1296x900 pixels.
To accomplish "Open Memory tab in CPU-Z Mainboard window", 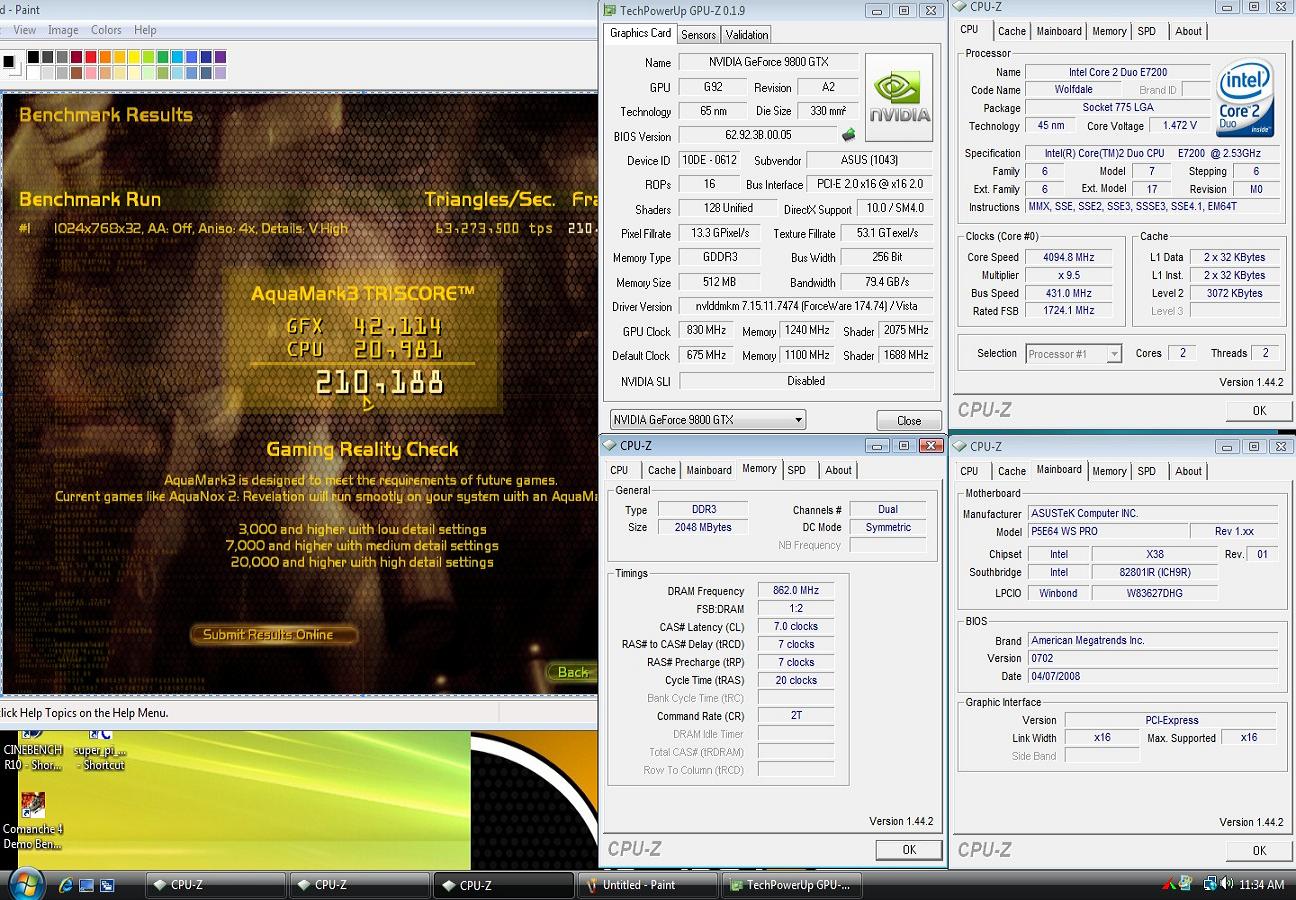I will [1109, 471].
